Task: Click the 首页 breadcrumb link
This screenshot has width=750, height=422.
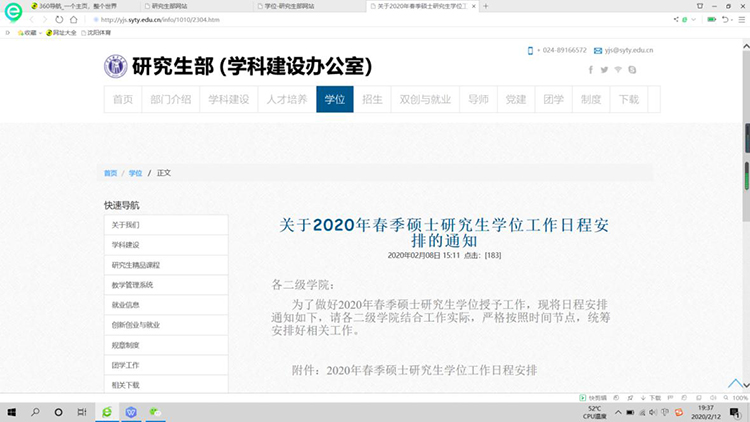Action: pos(110,173)
